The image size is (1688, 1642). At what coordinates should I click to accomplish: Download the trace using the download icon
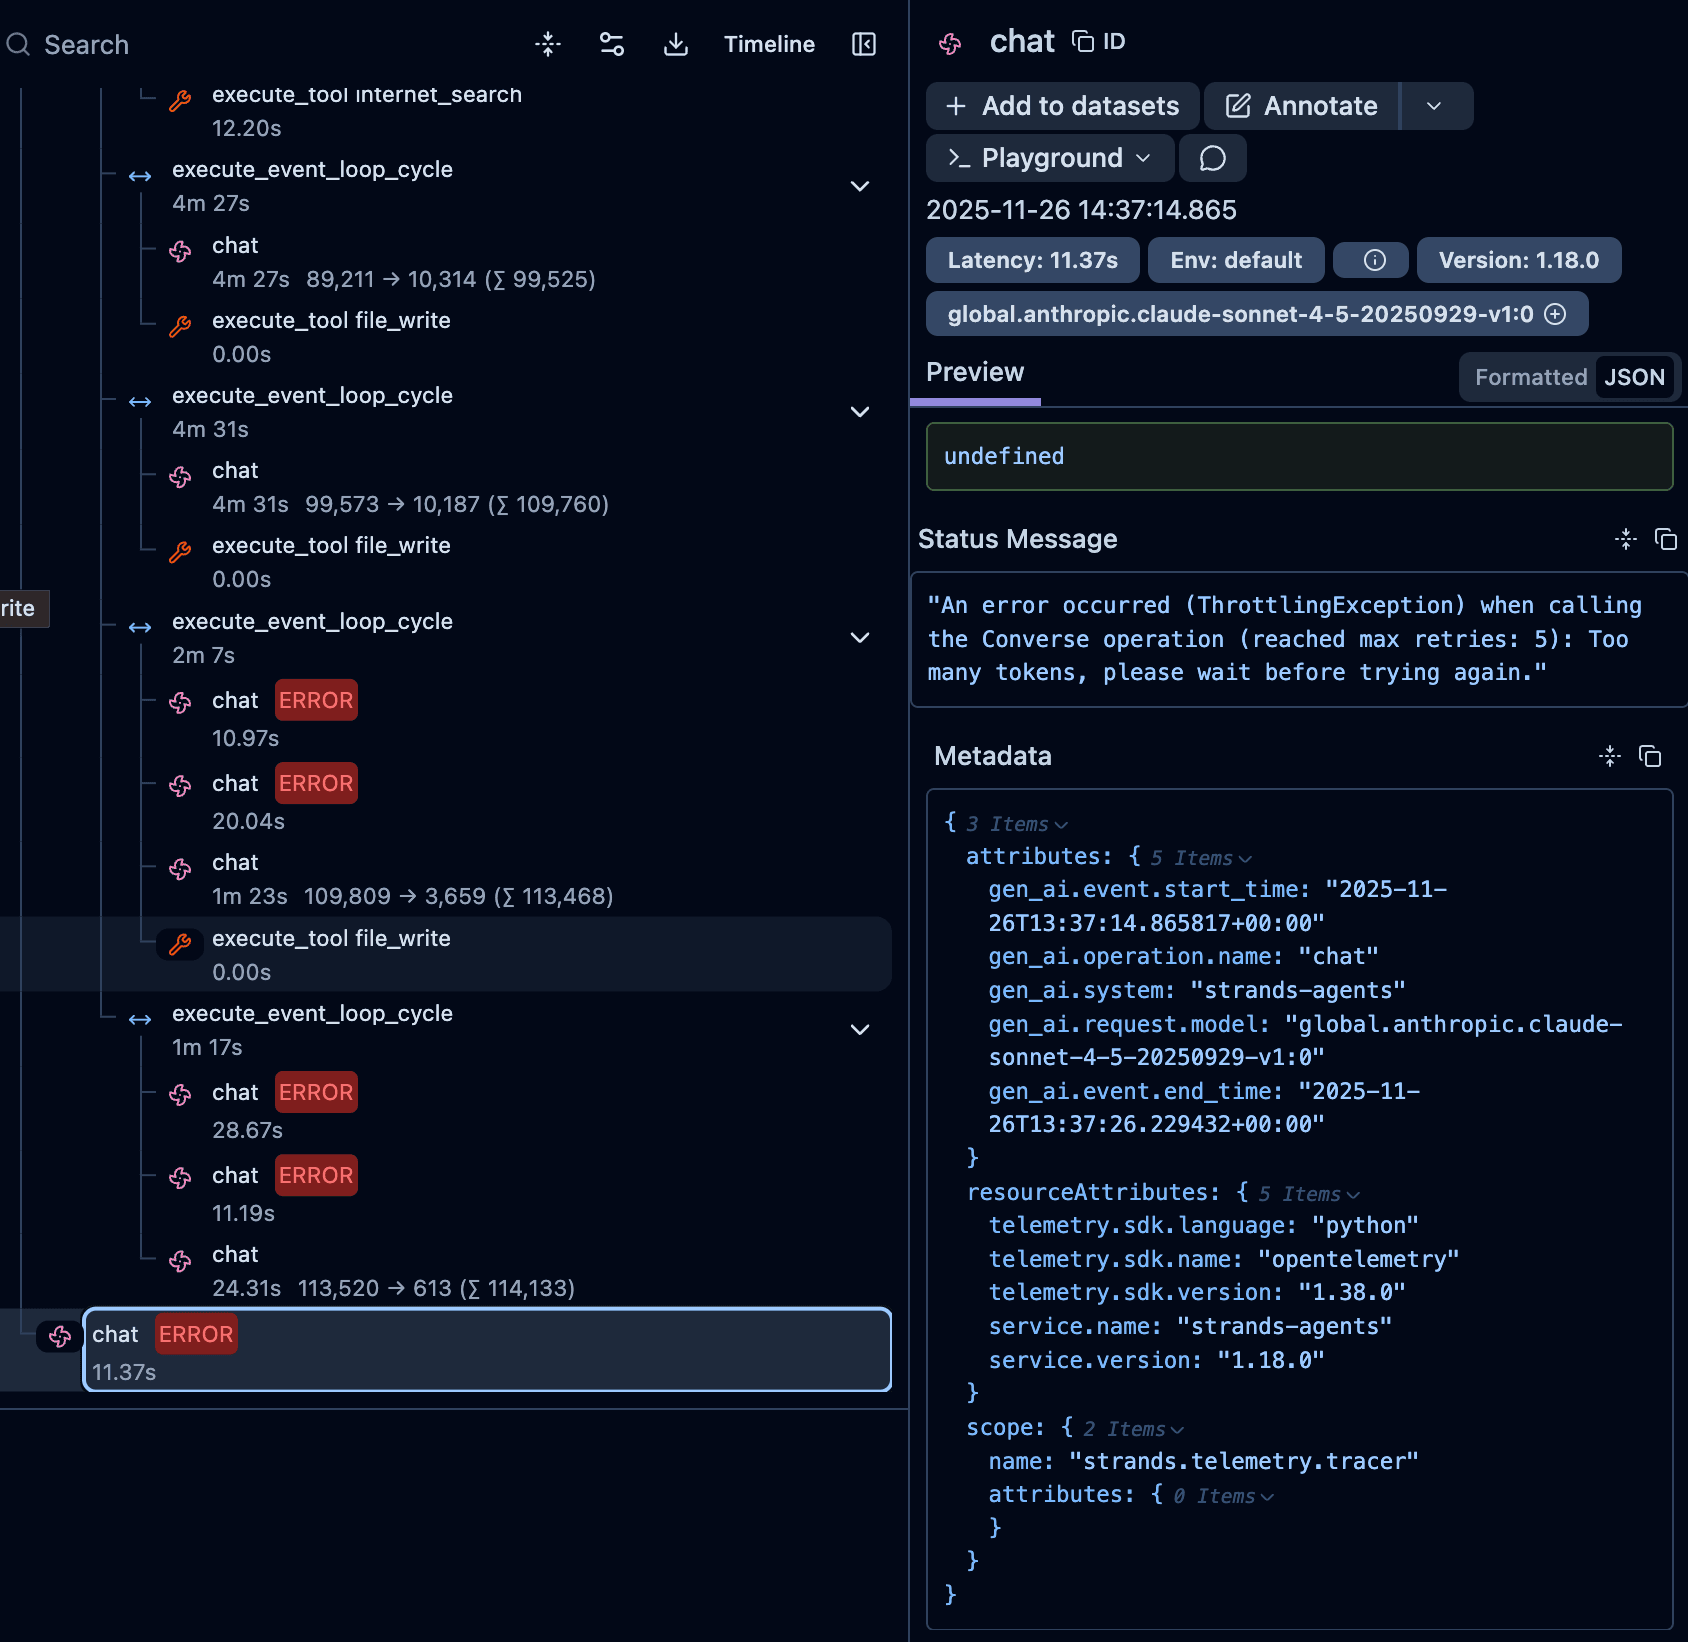click(676, 44)
